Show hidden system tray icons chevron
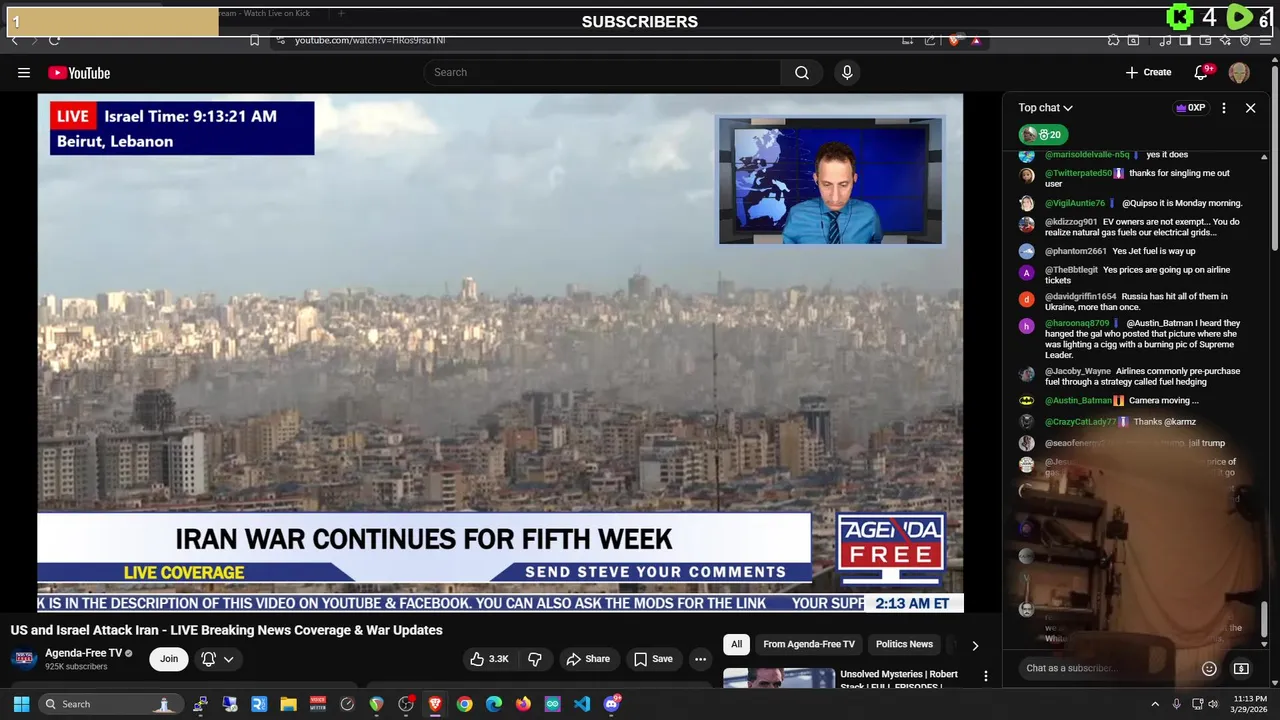Image resolution: width=1280 pixels, height=720 pixels. tap(1155, 704)
